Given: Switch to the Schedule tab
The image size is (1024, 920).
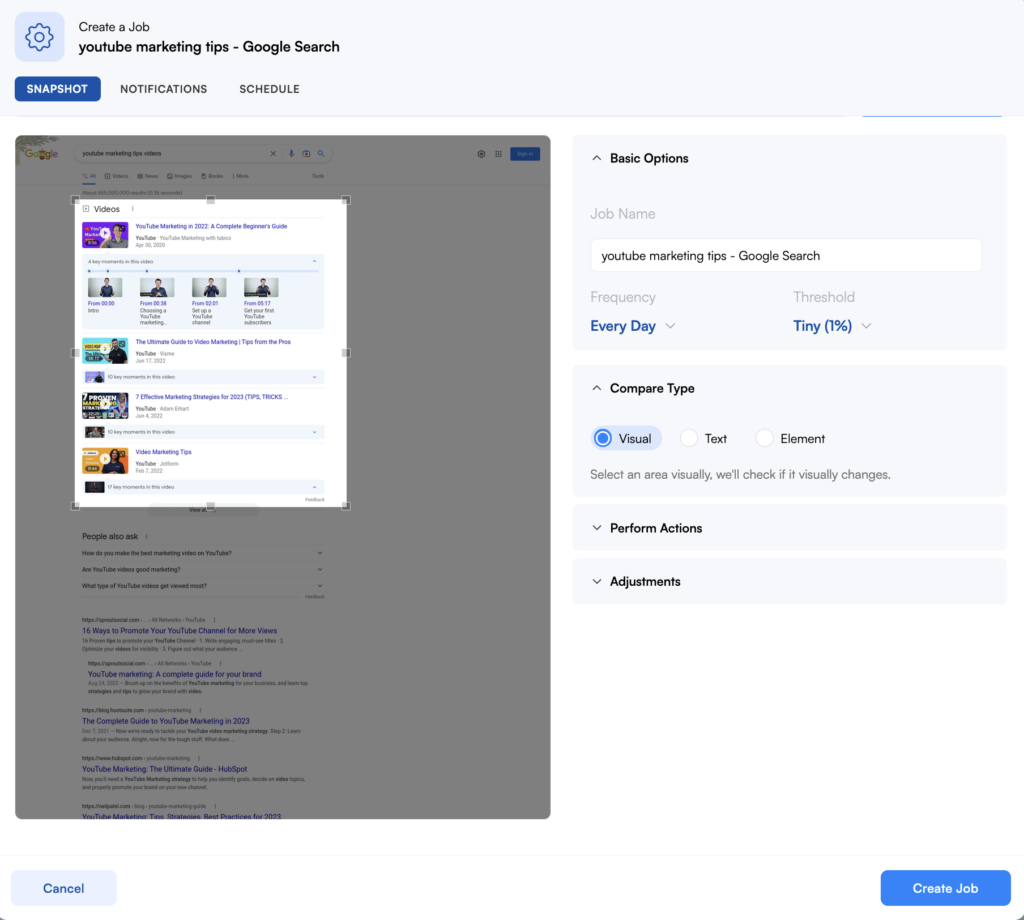Looking at the screenshot, I should [x=269, y=89].
